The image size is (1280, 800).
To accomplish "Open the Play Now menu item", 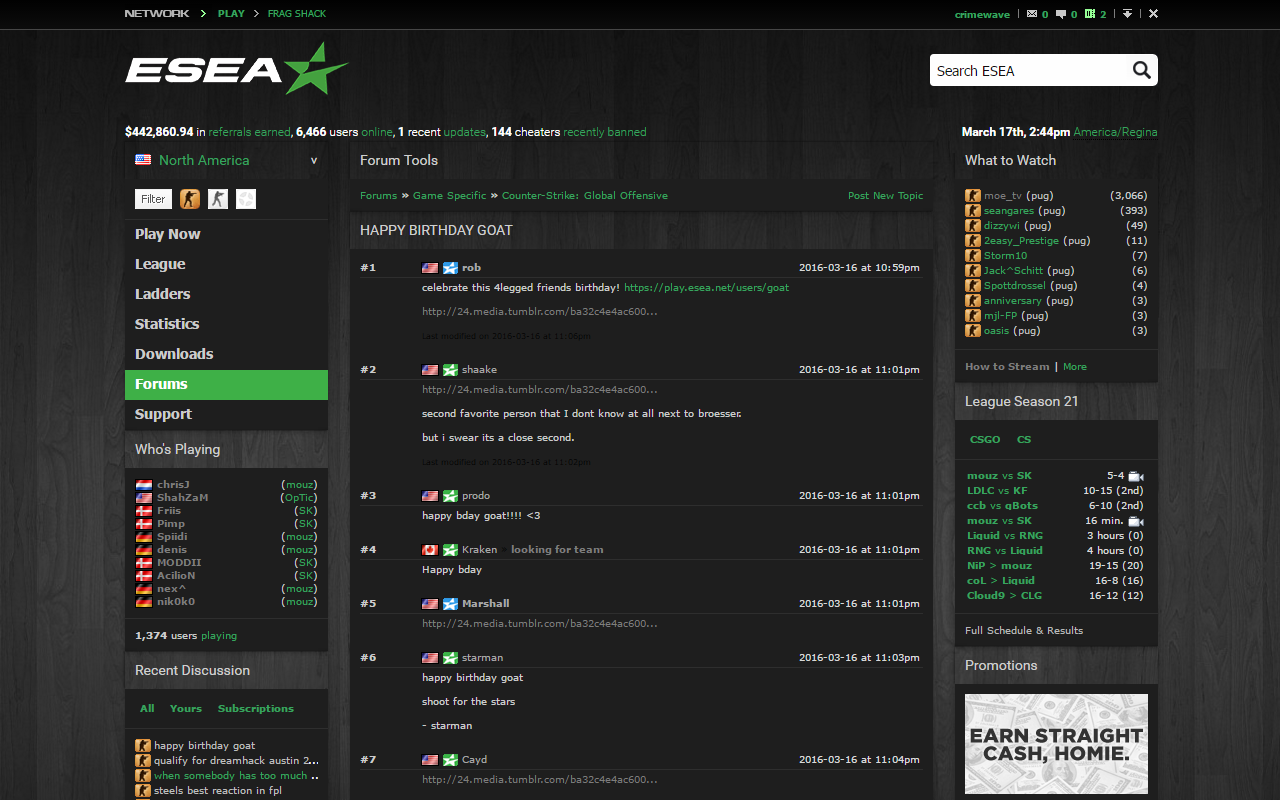I will (x=226, y=234).
